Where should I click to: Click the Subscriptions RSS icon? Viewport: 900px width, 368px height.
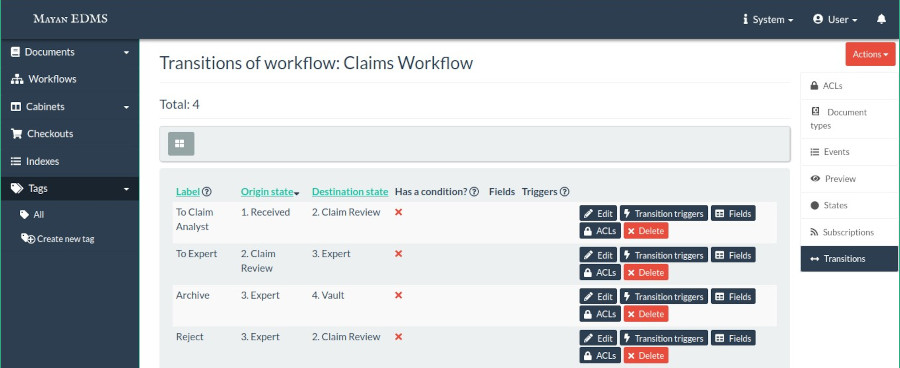[814, 232]
